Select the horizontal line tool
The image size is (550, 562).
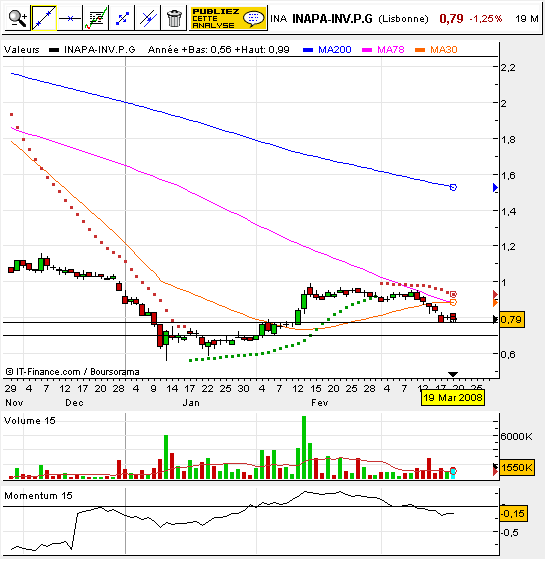pos(70,18)
